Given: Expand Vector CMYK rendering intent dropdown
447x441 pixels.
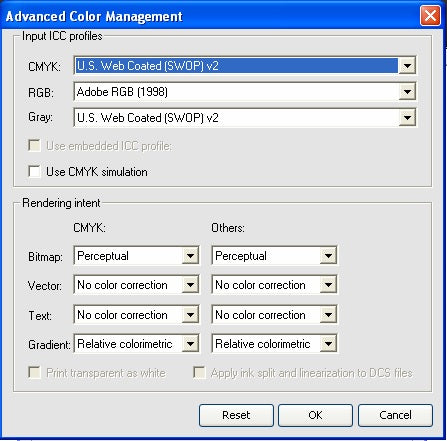Looking at the screenshot, I should (190, 285).
